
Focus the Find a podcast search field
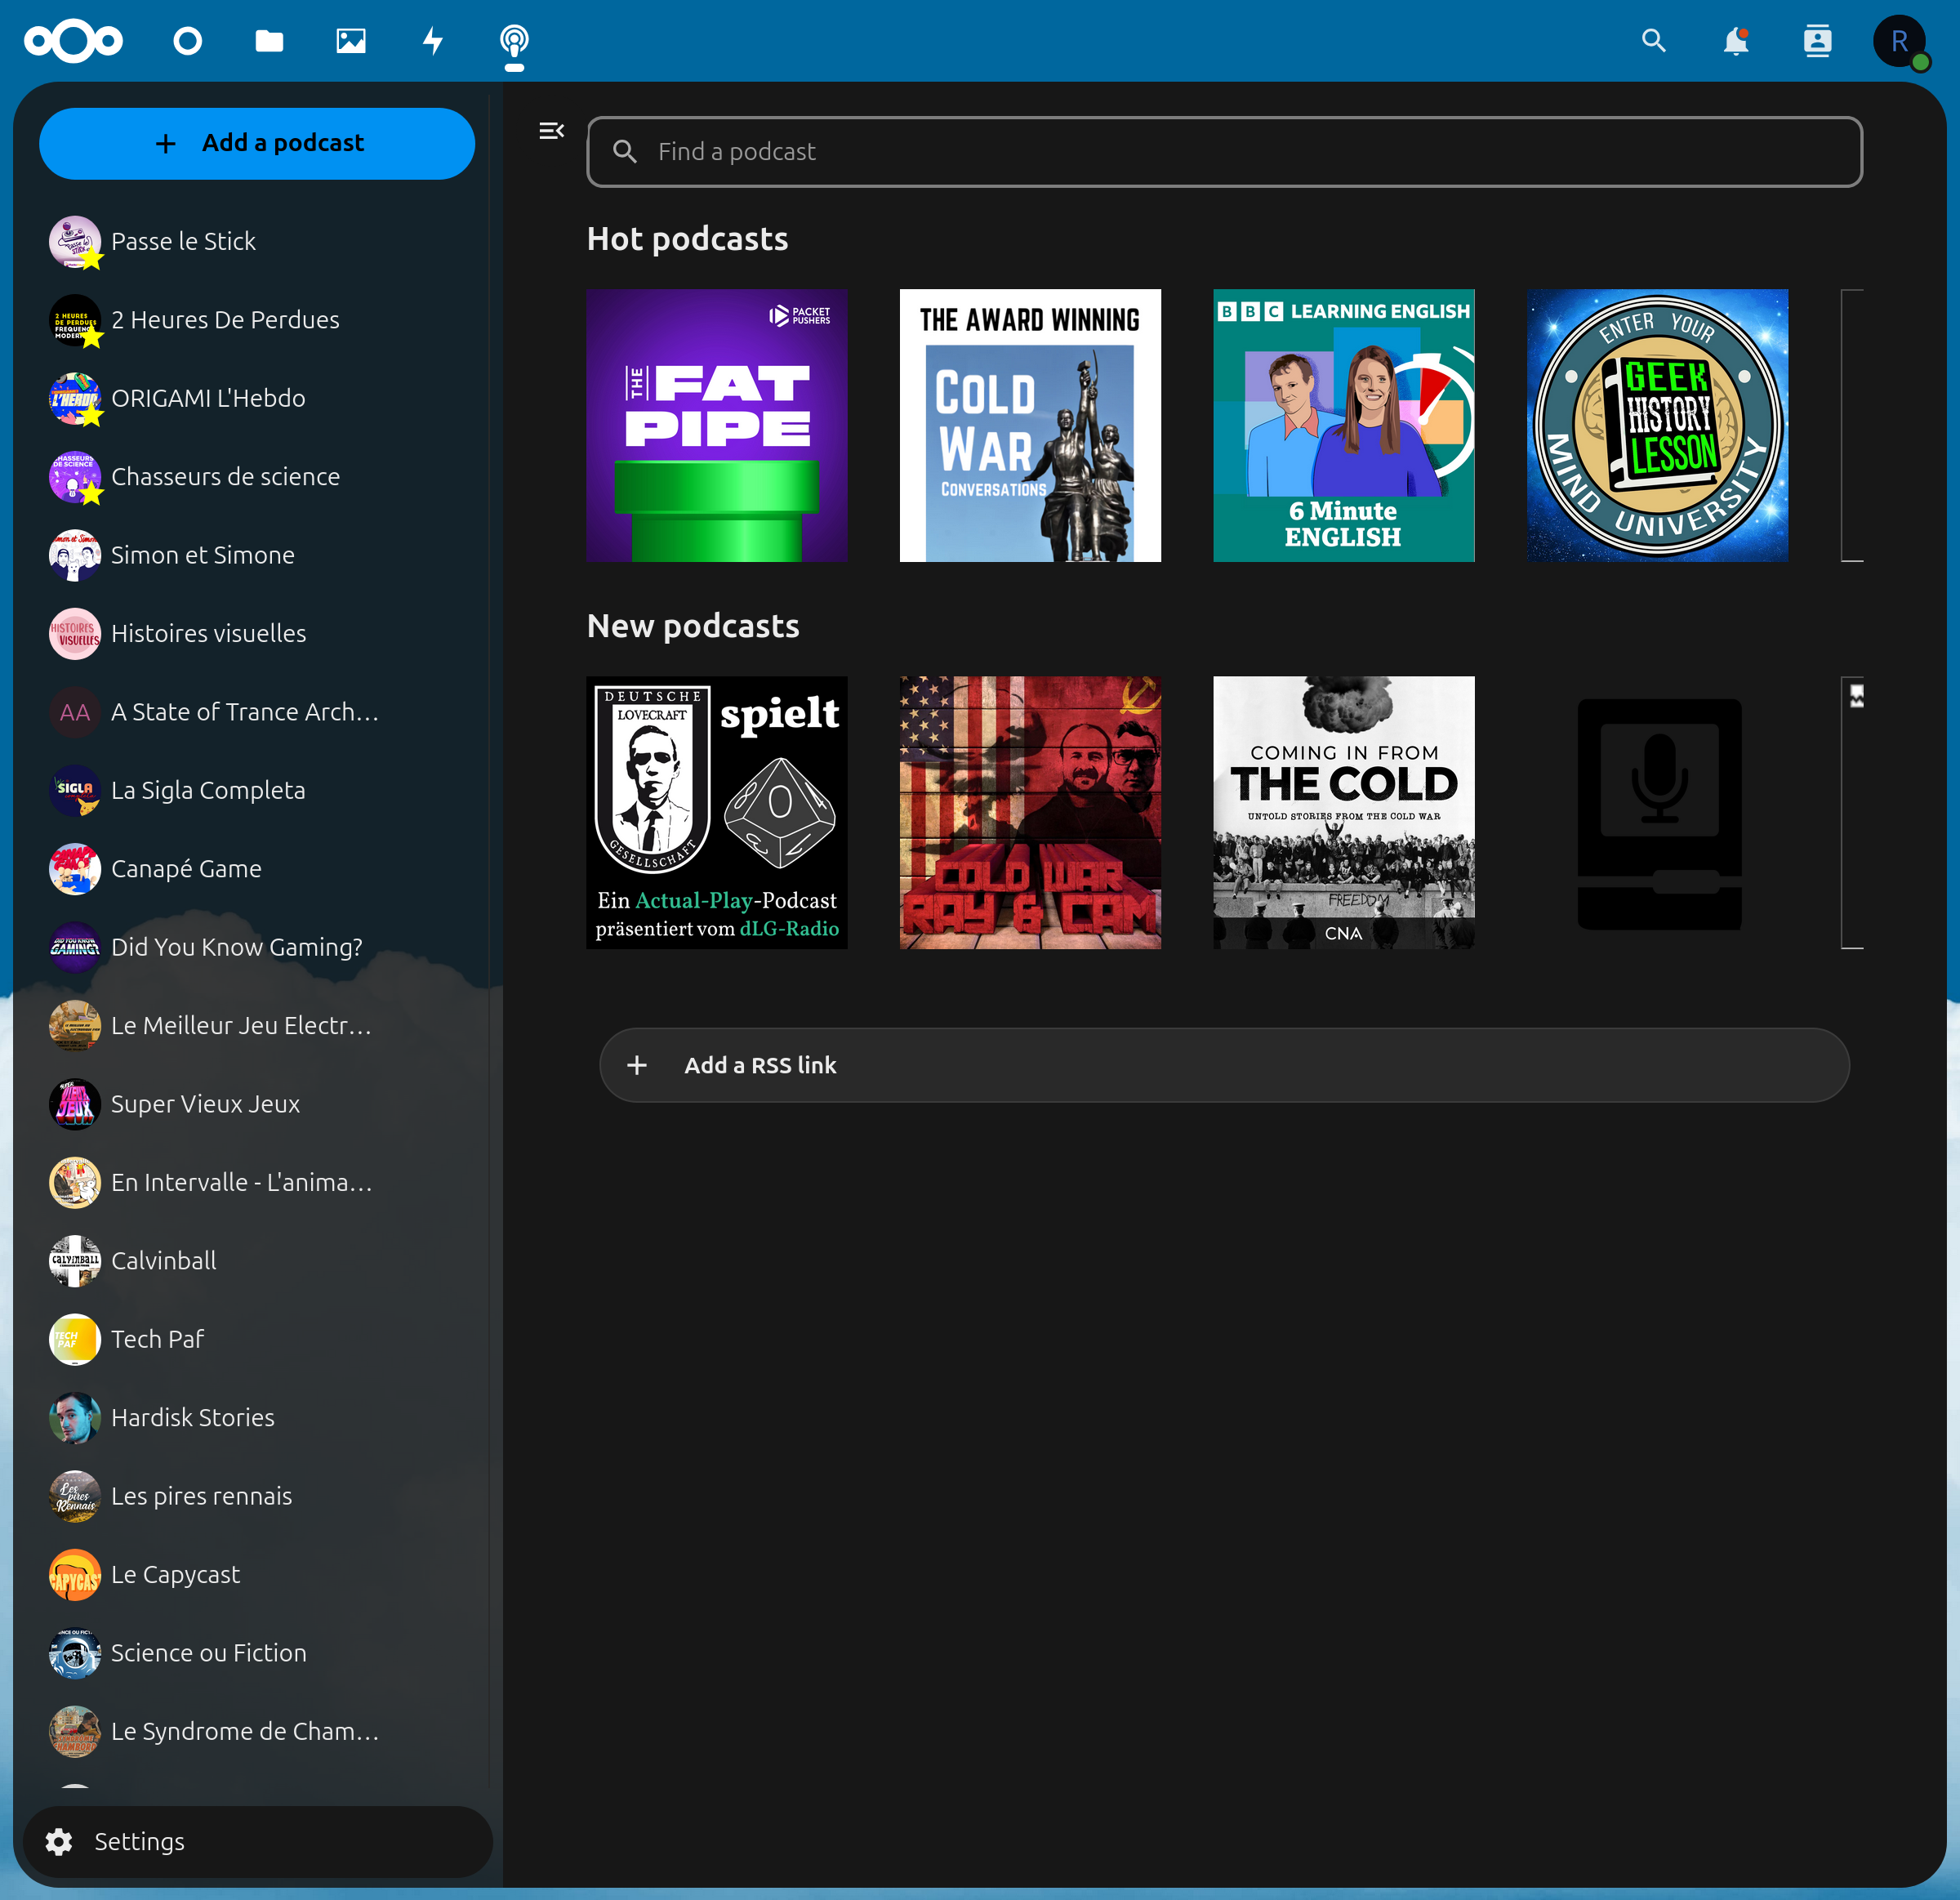click(x=1224, y=151)
